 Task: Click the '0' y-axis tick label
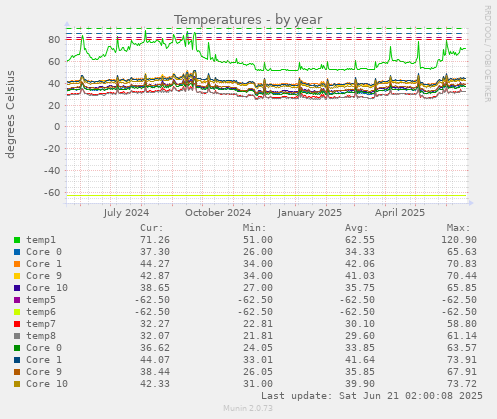click(57, 127)
